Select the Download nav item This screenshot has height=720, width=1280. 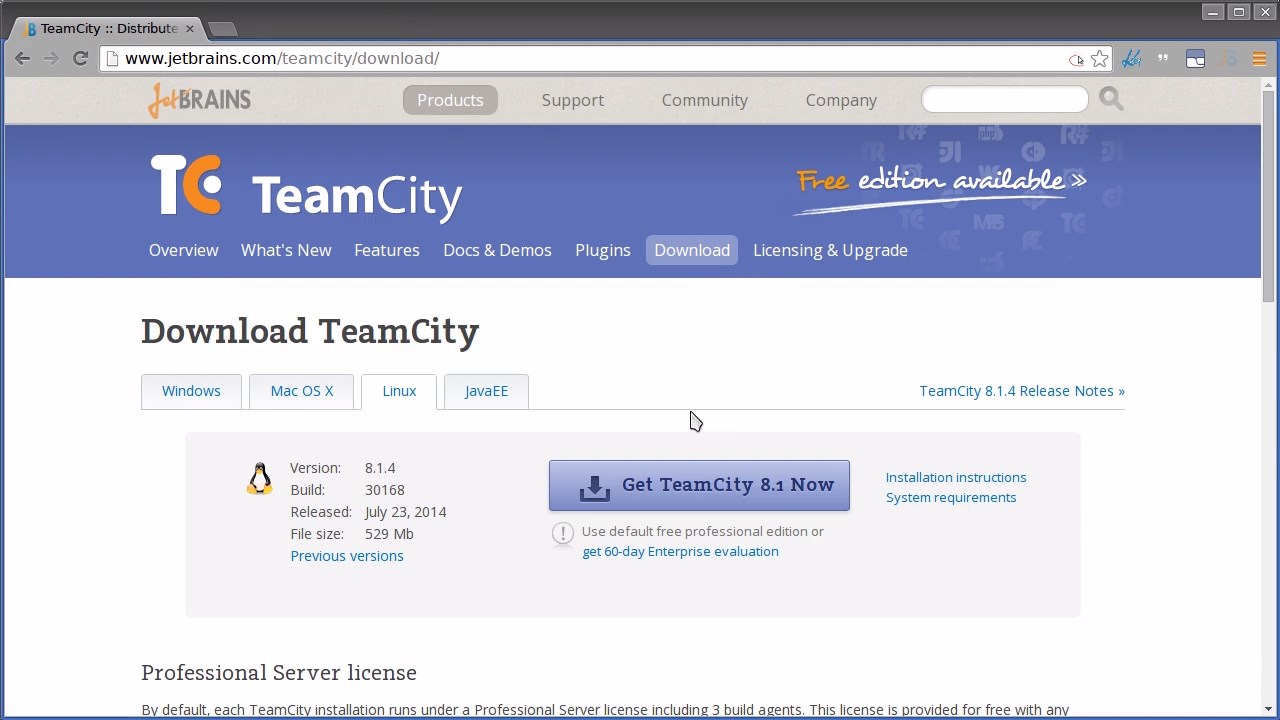692,250
